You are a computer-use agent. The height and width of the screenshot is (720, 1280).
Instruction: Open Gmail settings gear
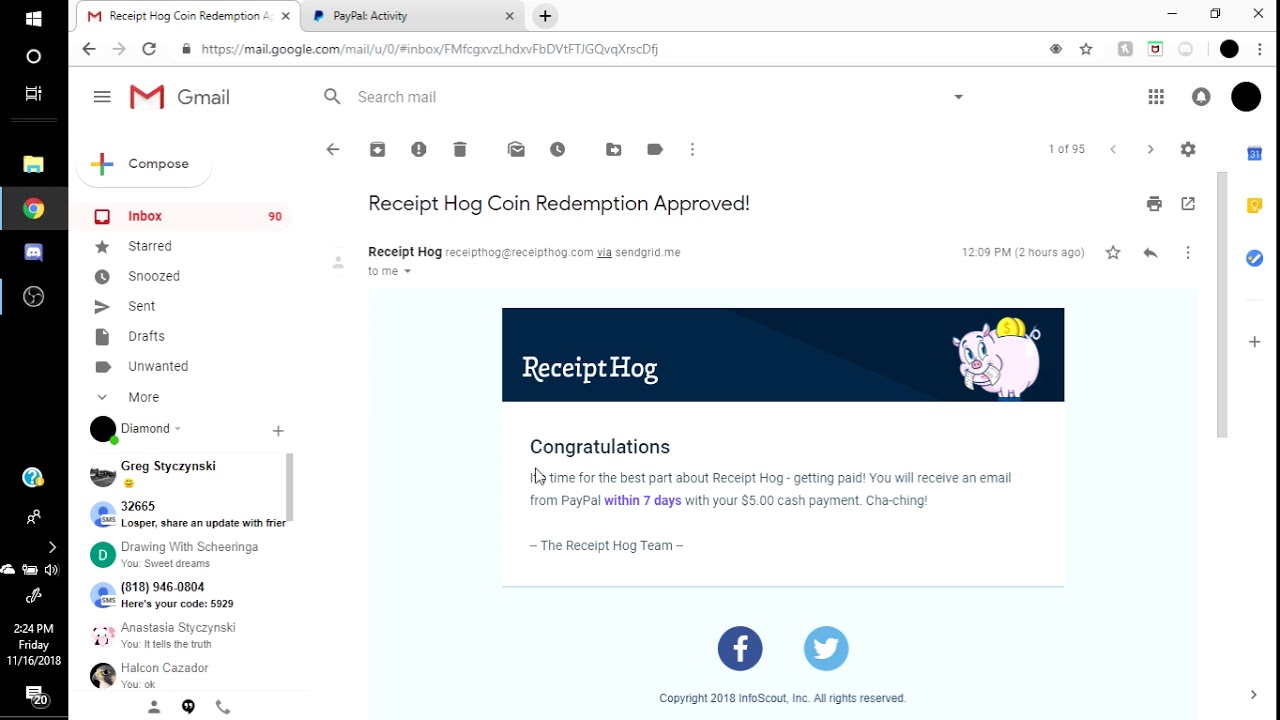1188,149
